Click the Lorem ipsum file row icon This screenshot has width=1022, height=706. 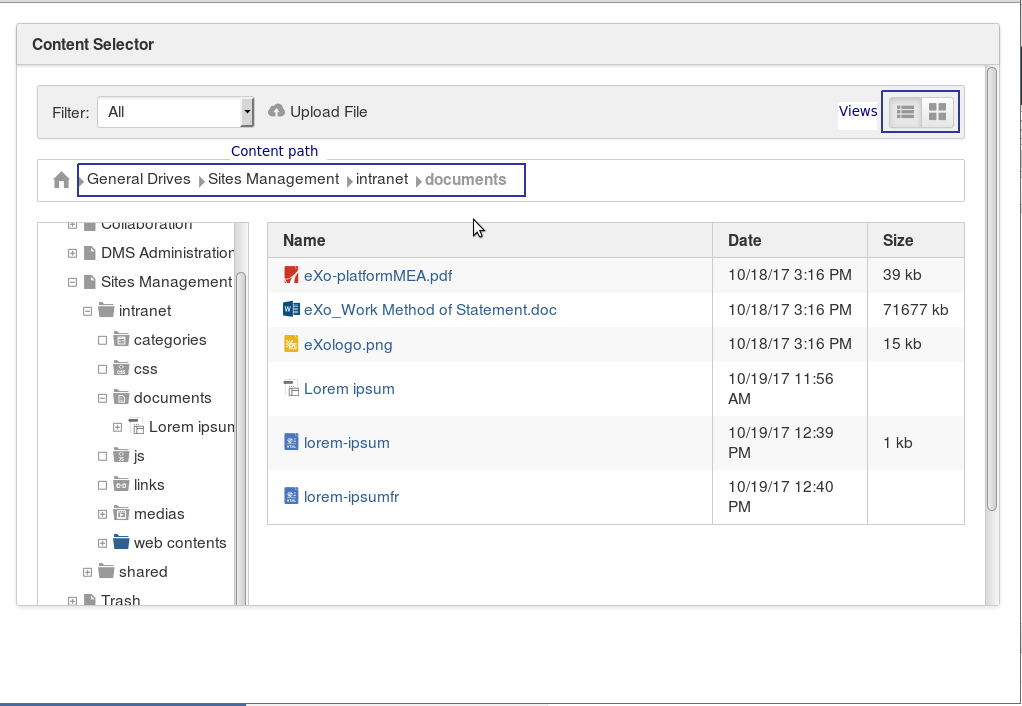click(x=291, y=389)
